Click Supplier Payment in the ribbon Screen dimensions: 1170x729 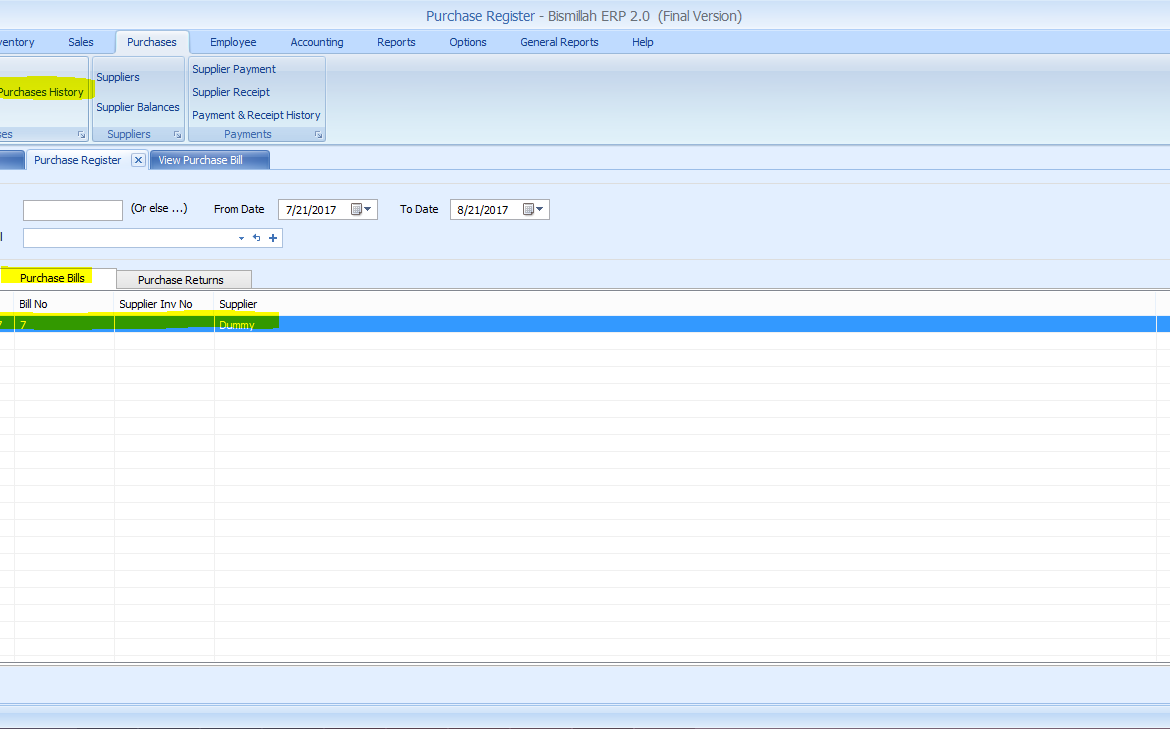click(234, 69)
